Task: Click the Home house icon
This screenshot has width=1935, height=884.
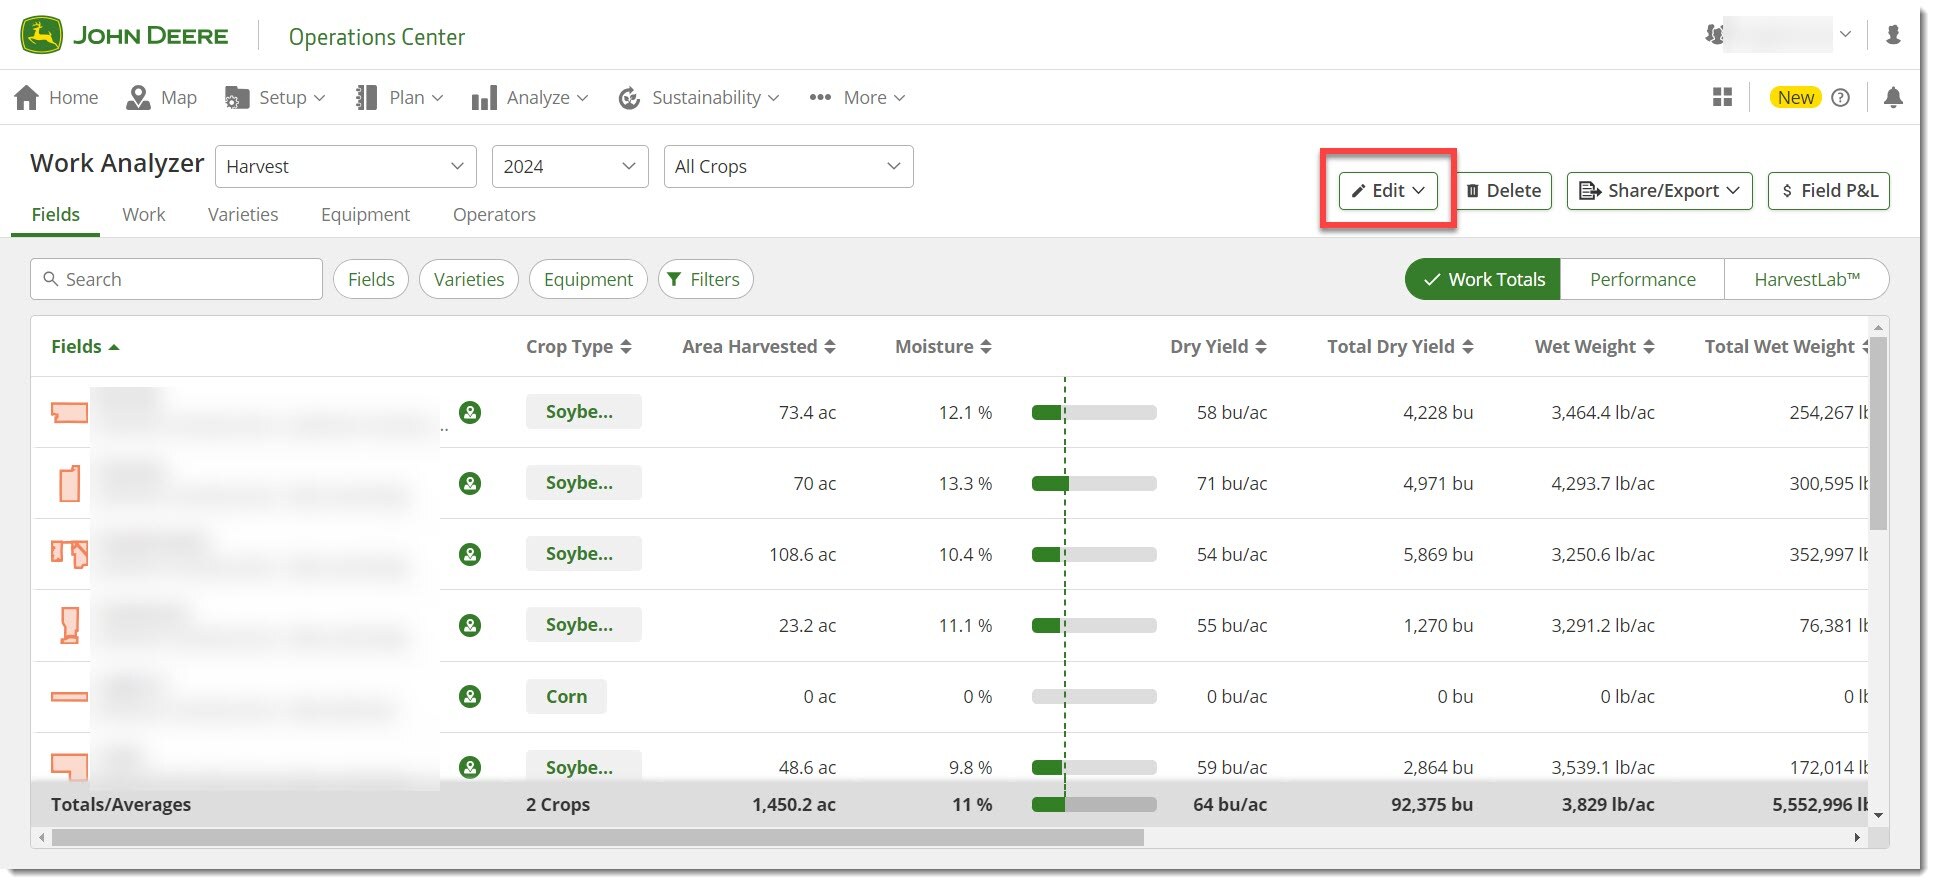Action: tap(27, 97)
